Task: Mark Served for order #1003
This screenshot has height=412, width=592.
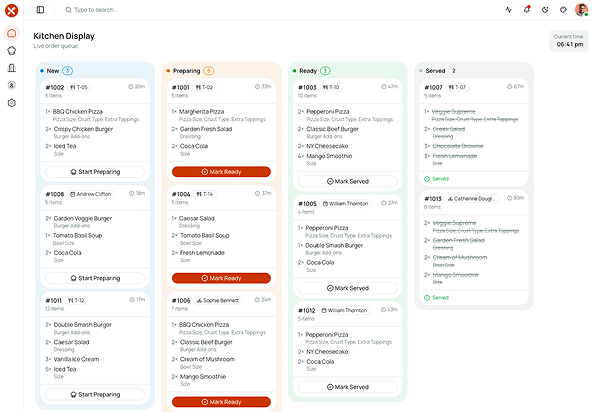Action: [x=348, y=182]
